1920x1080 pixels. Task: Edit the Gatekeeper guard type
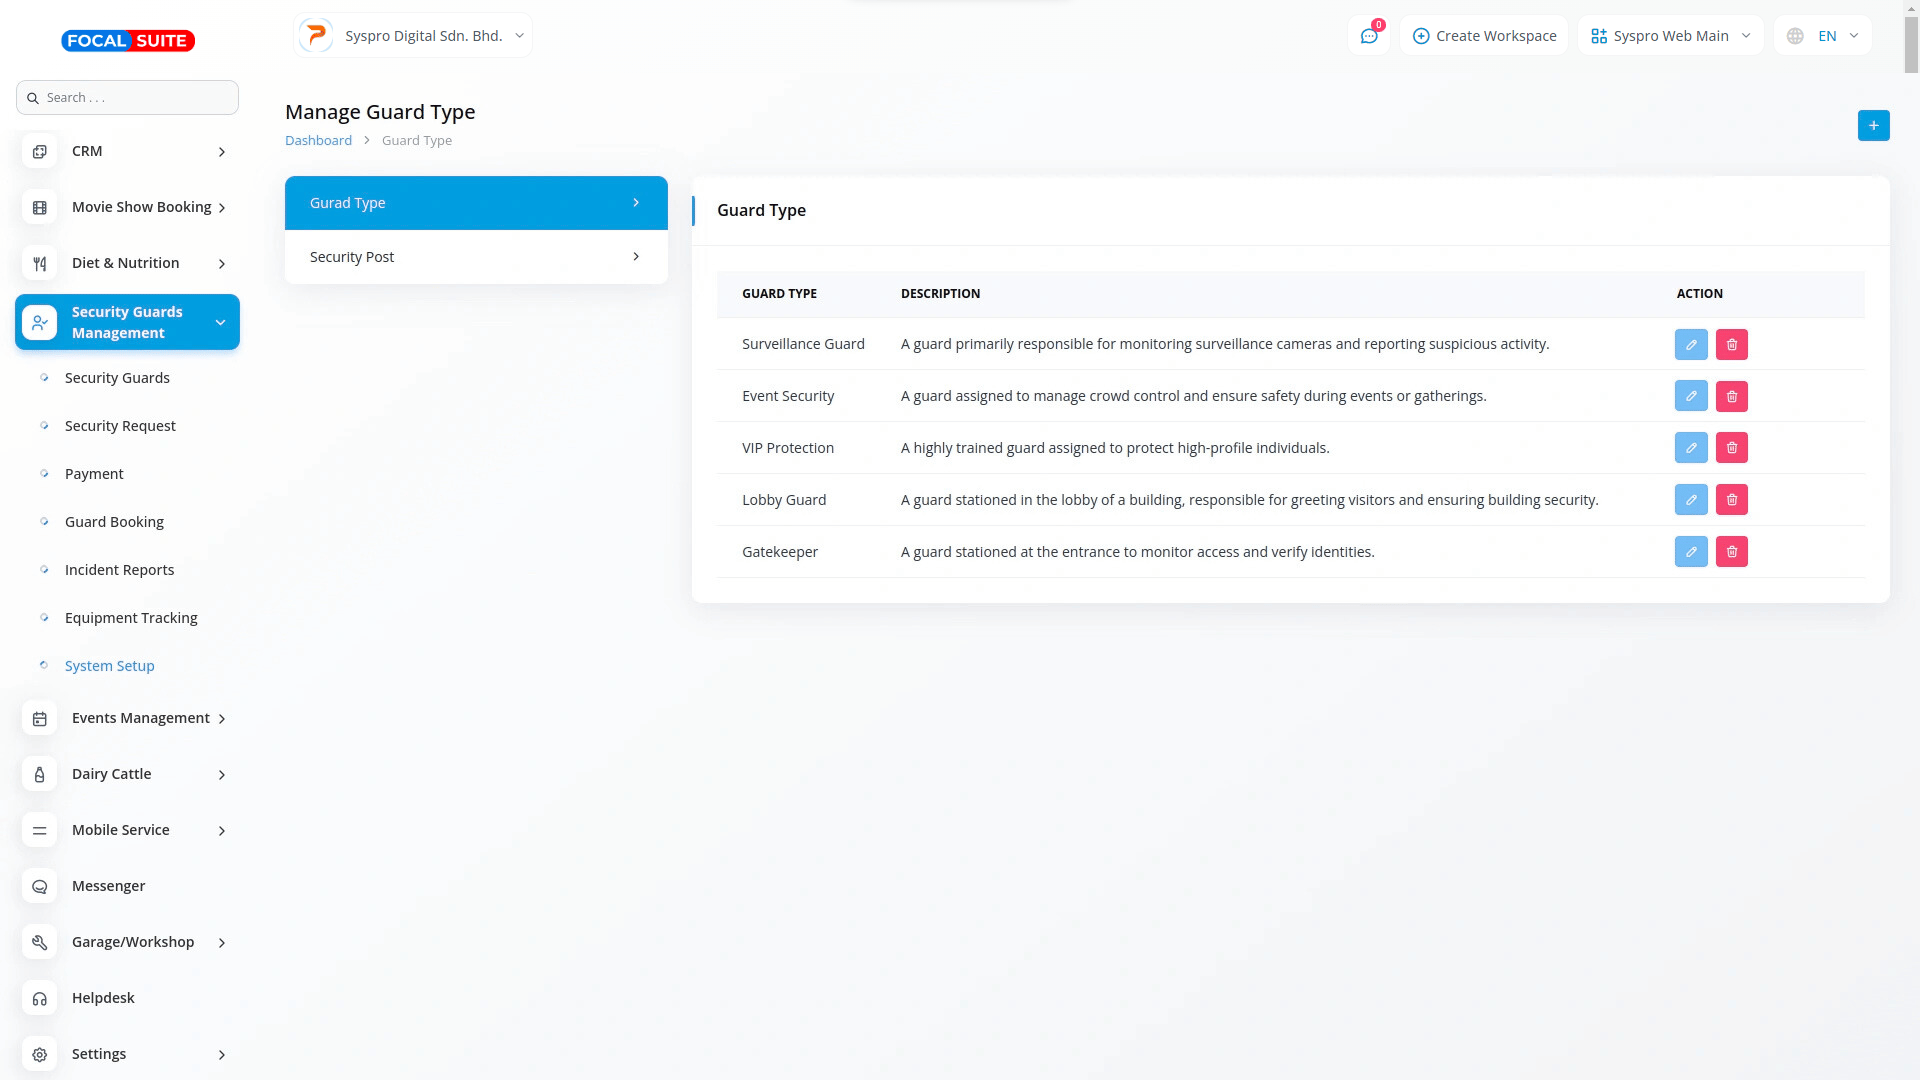tap(1690, 552)
